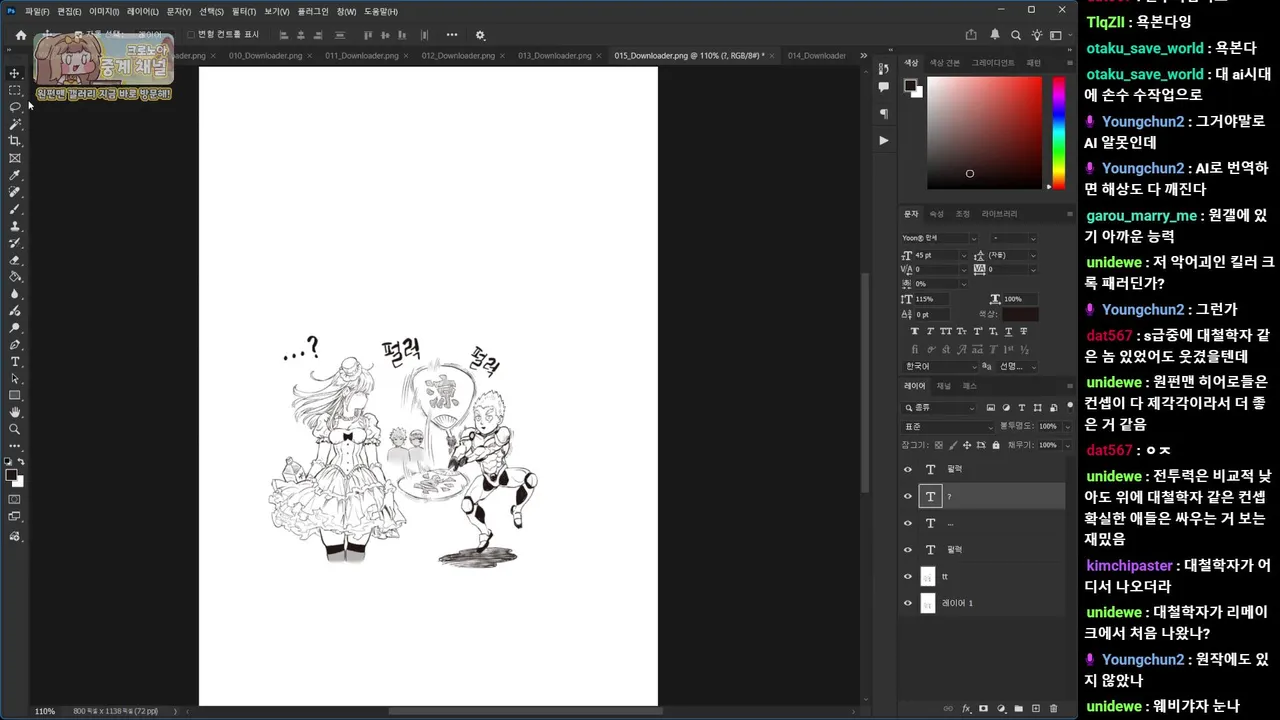
Task: Toggle the Show Transform Controls checkbox
Action: (191, 35)
